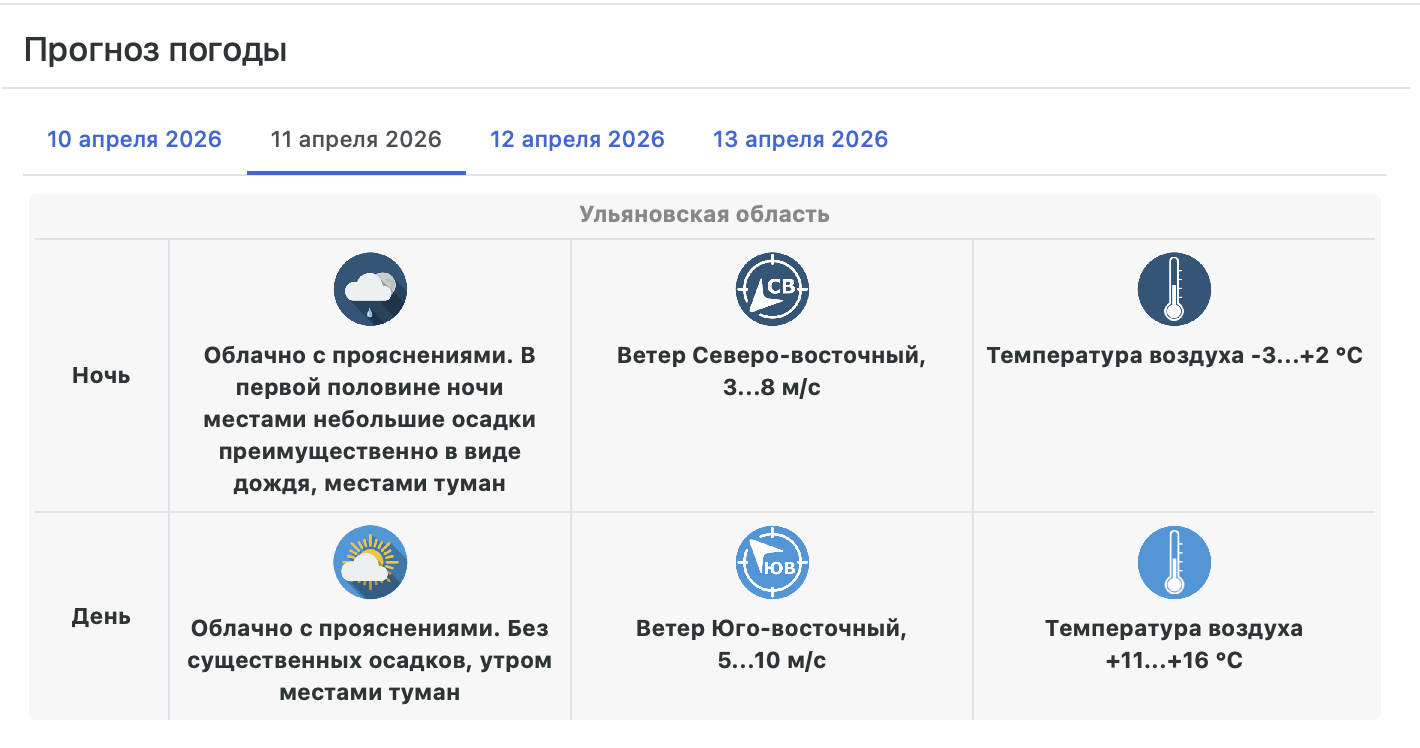The height and width of the screenshot is (748, 1420).
Task: Click the light blue daytime thermometer icon
Action: click(1174, 563)
